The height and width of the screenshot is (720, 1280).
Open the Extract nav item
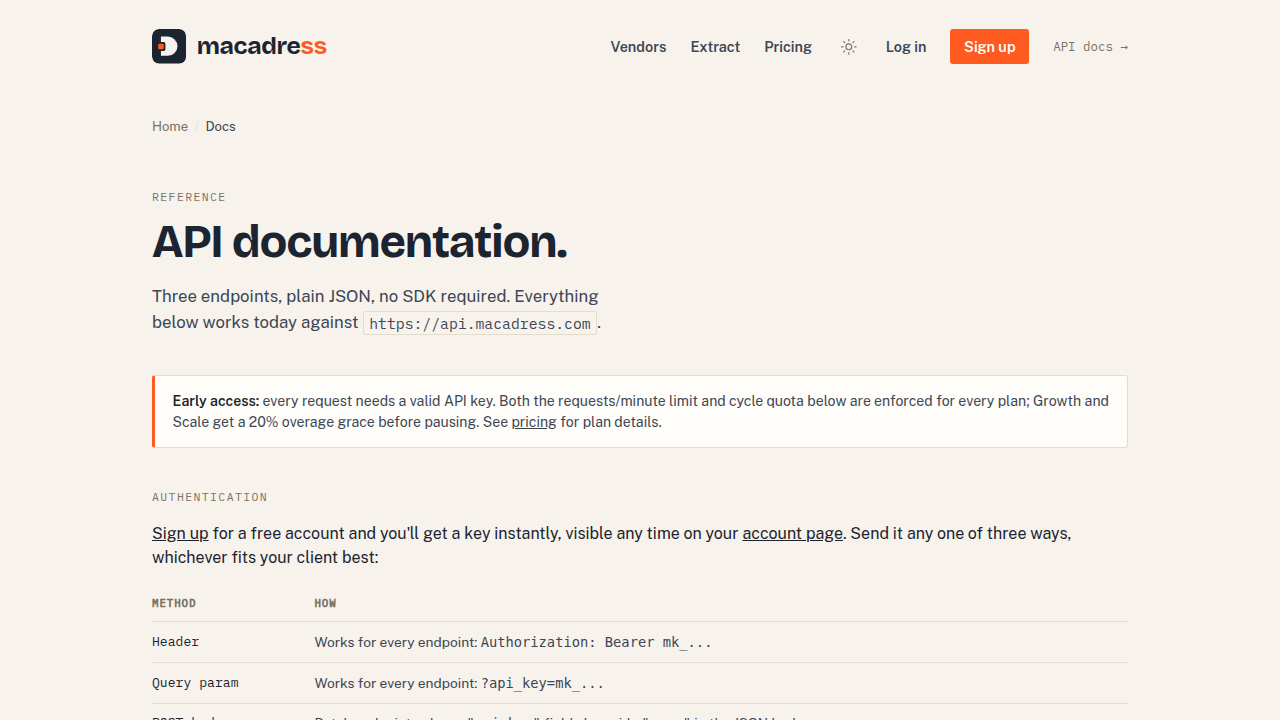715,47
